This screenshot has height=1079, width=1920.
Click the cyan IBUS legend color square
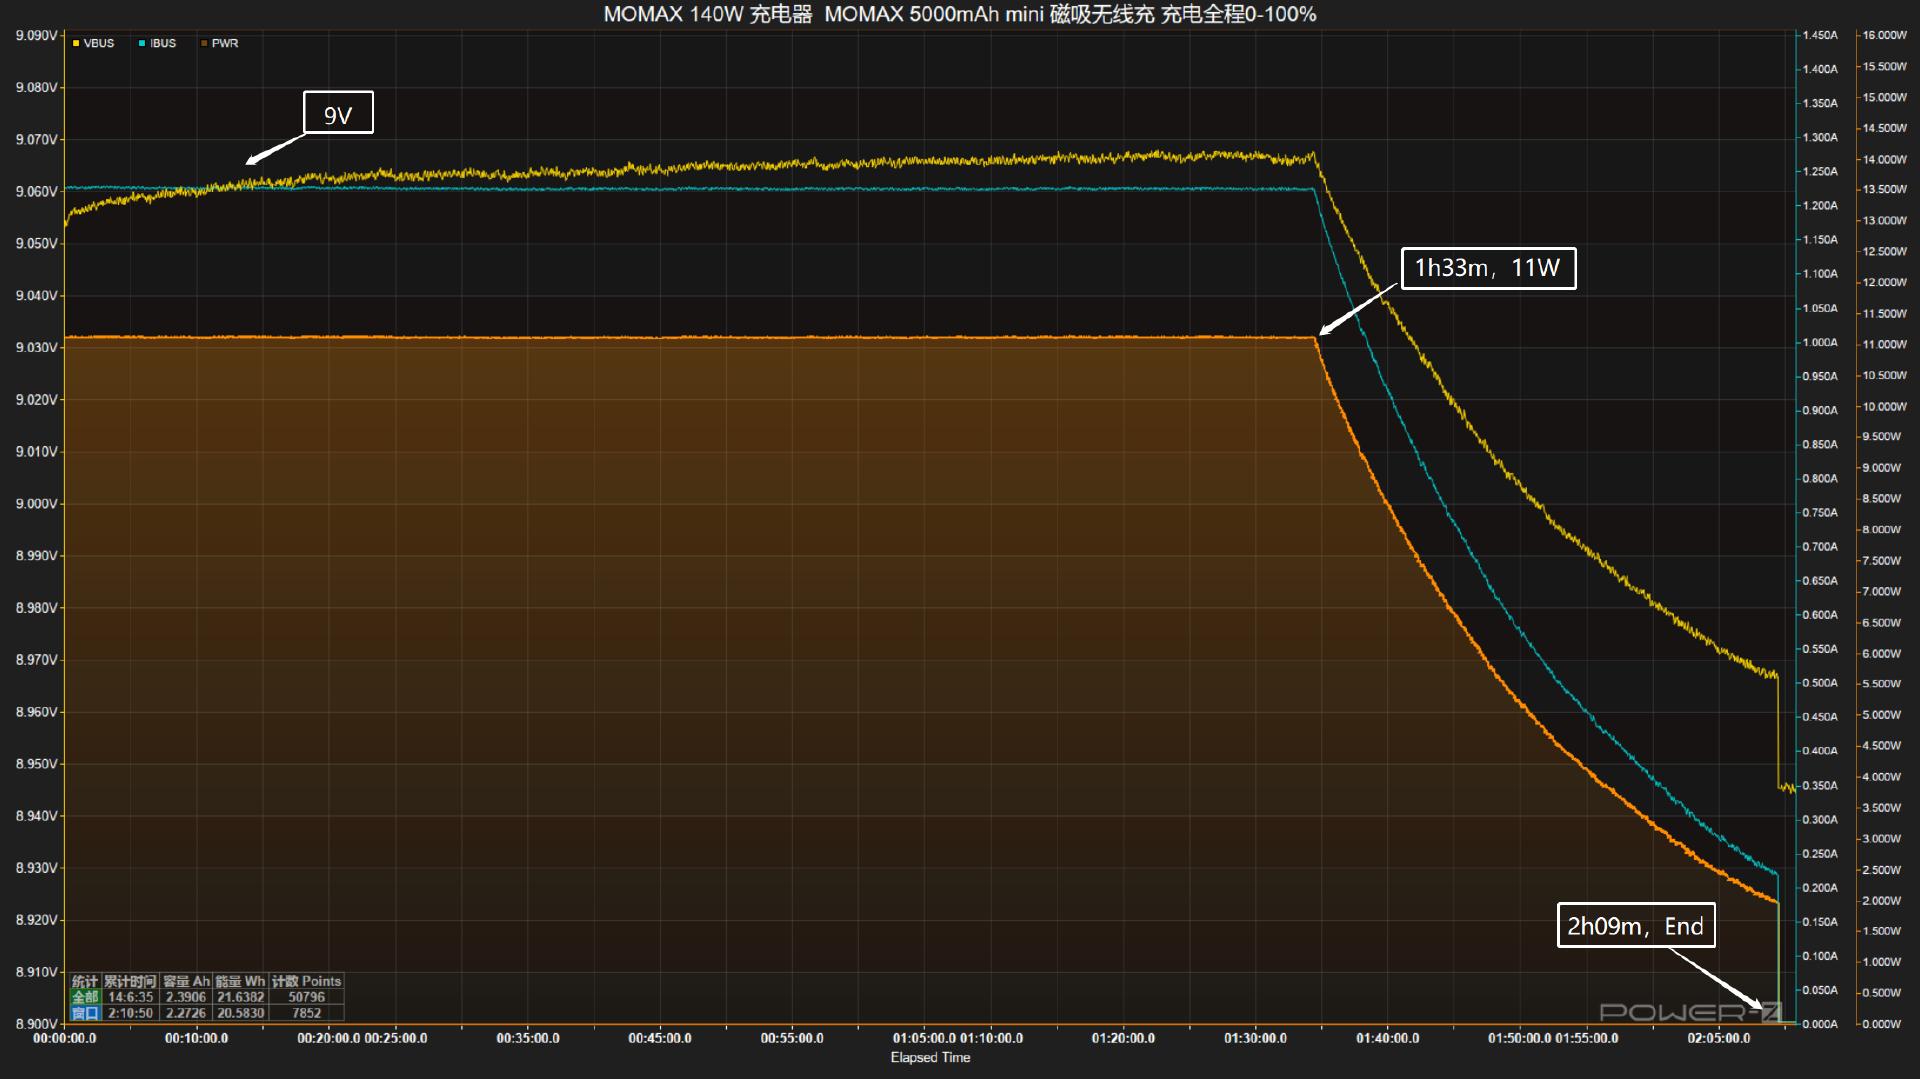[142, 44]
